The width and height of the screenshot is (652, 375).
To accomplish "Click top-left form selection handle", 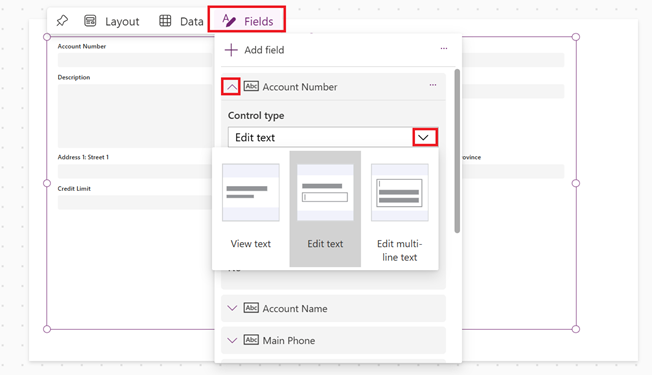I will click(x=47, y=37).
